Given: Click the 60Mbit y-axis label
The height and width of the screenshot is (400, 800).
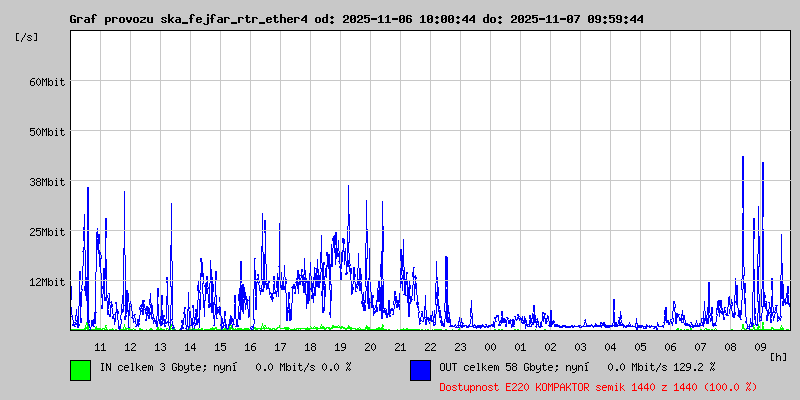Looking at the screenshot, I should pyautogui.click(x=46, y=81).
